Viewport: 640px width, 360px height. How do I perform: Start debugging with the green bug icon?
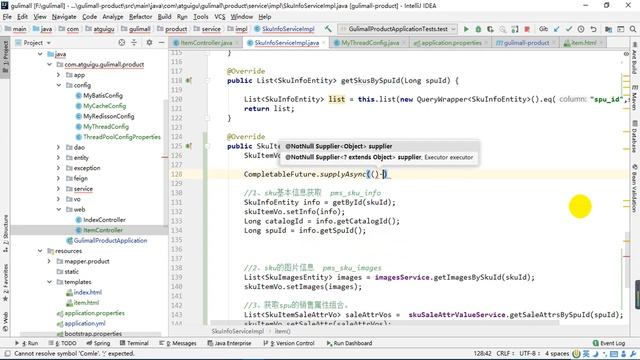478,29
